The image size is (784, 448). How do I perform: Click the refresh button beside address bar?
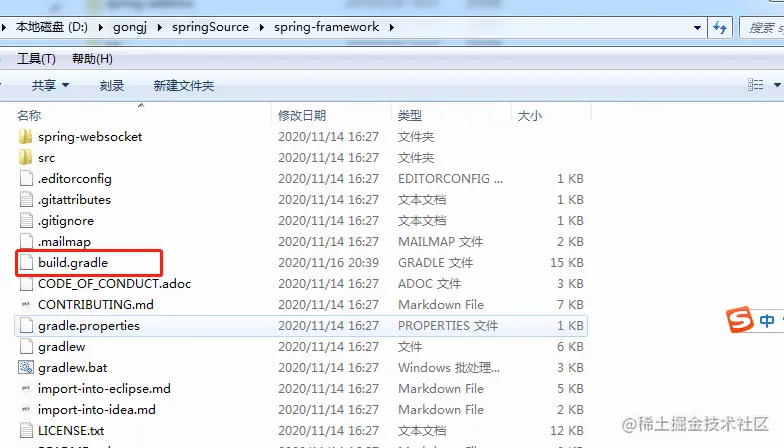click(720, 28)
